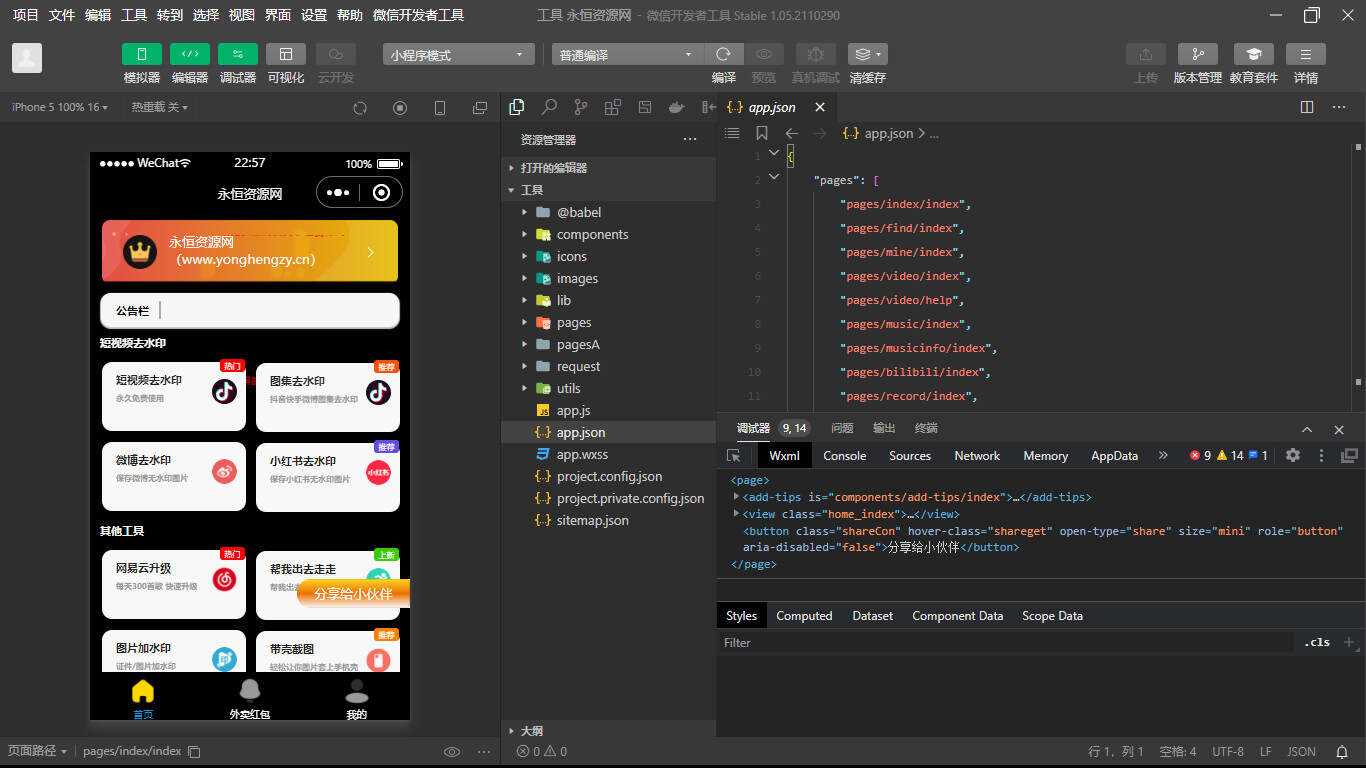Switch to the Network tab in debugger
This screenshot has height=768, width=1366.
976,455
